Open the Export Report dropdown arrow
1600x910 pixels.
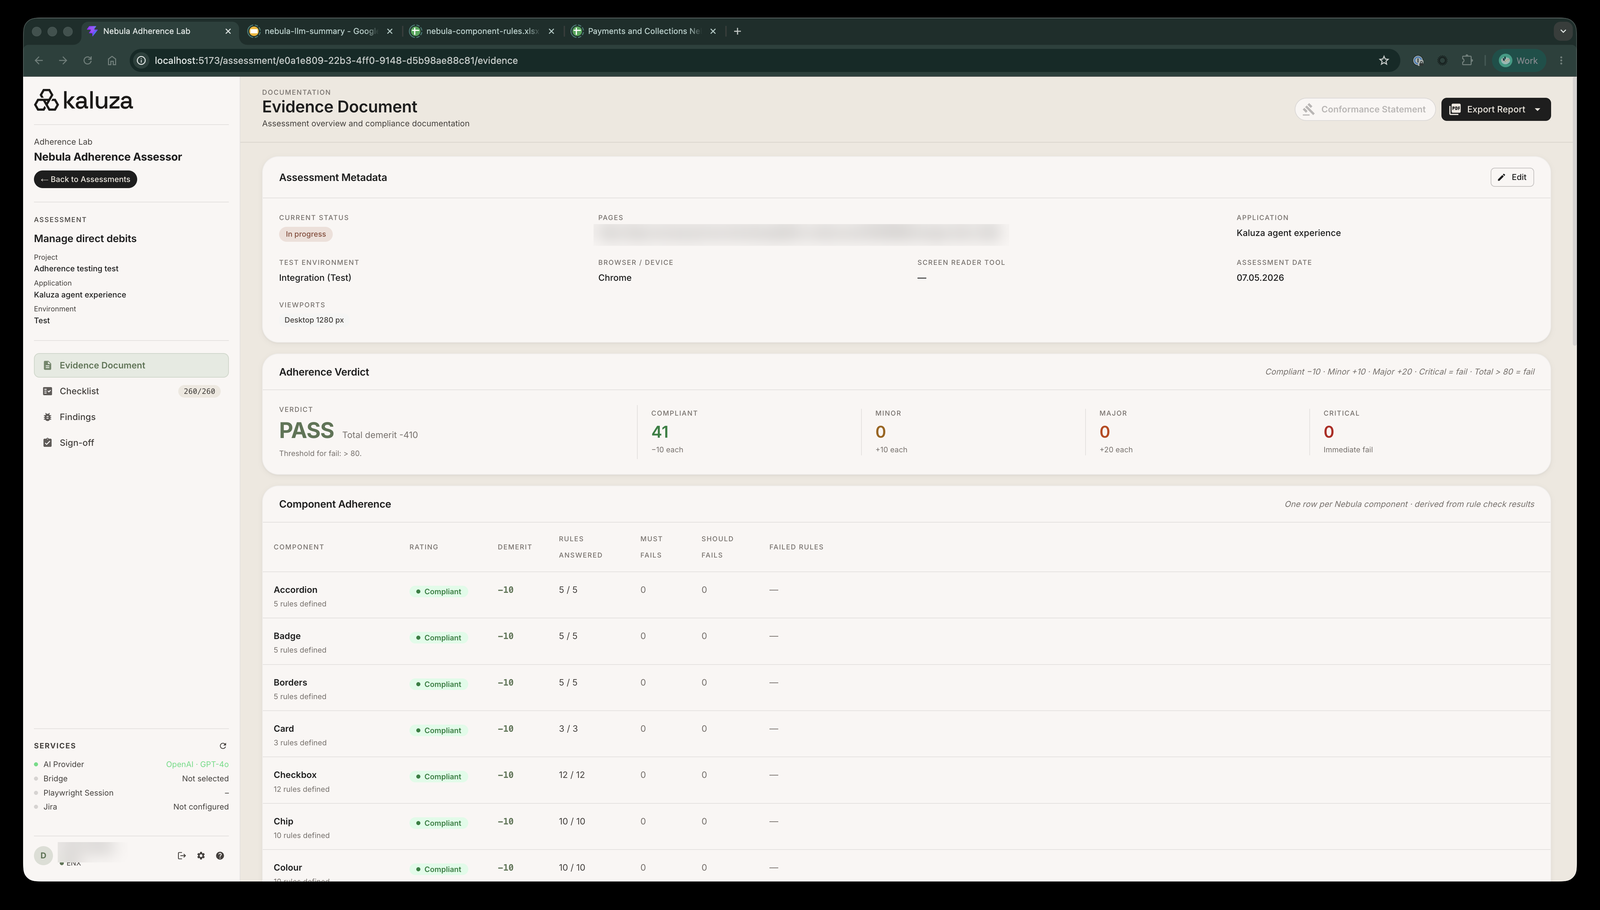click(x=1537, y=109)
